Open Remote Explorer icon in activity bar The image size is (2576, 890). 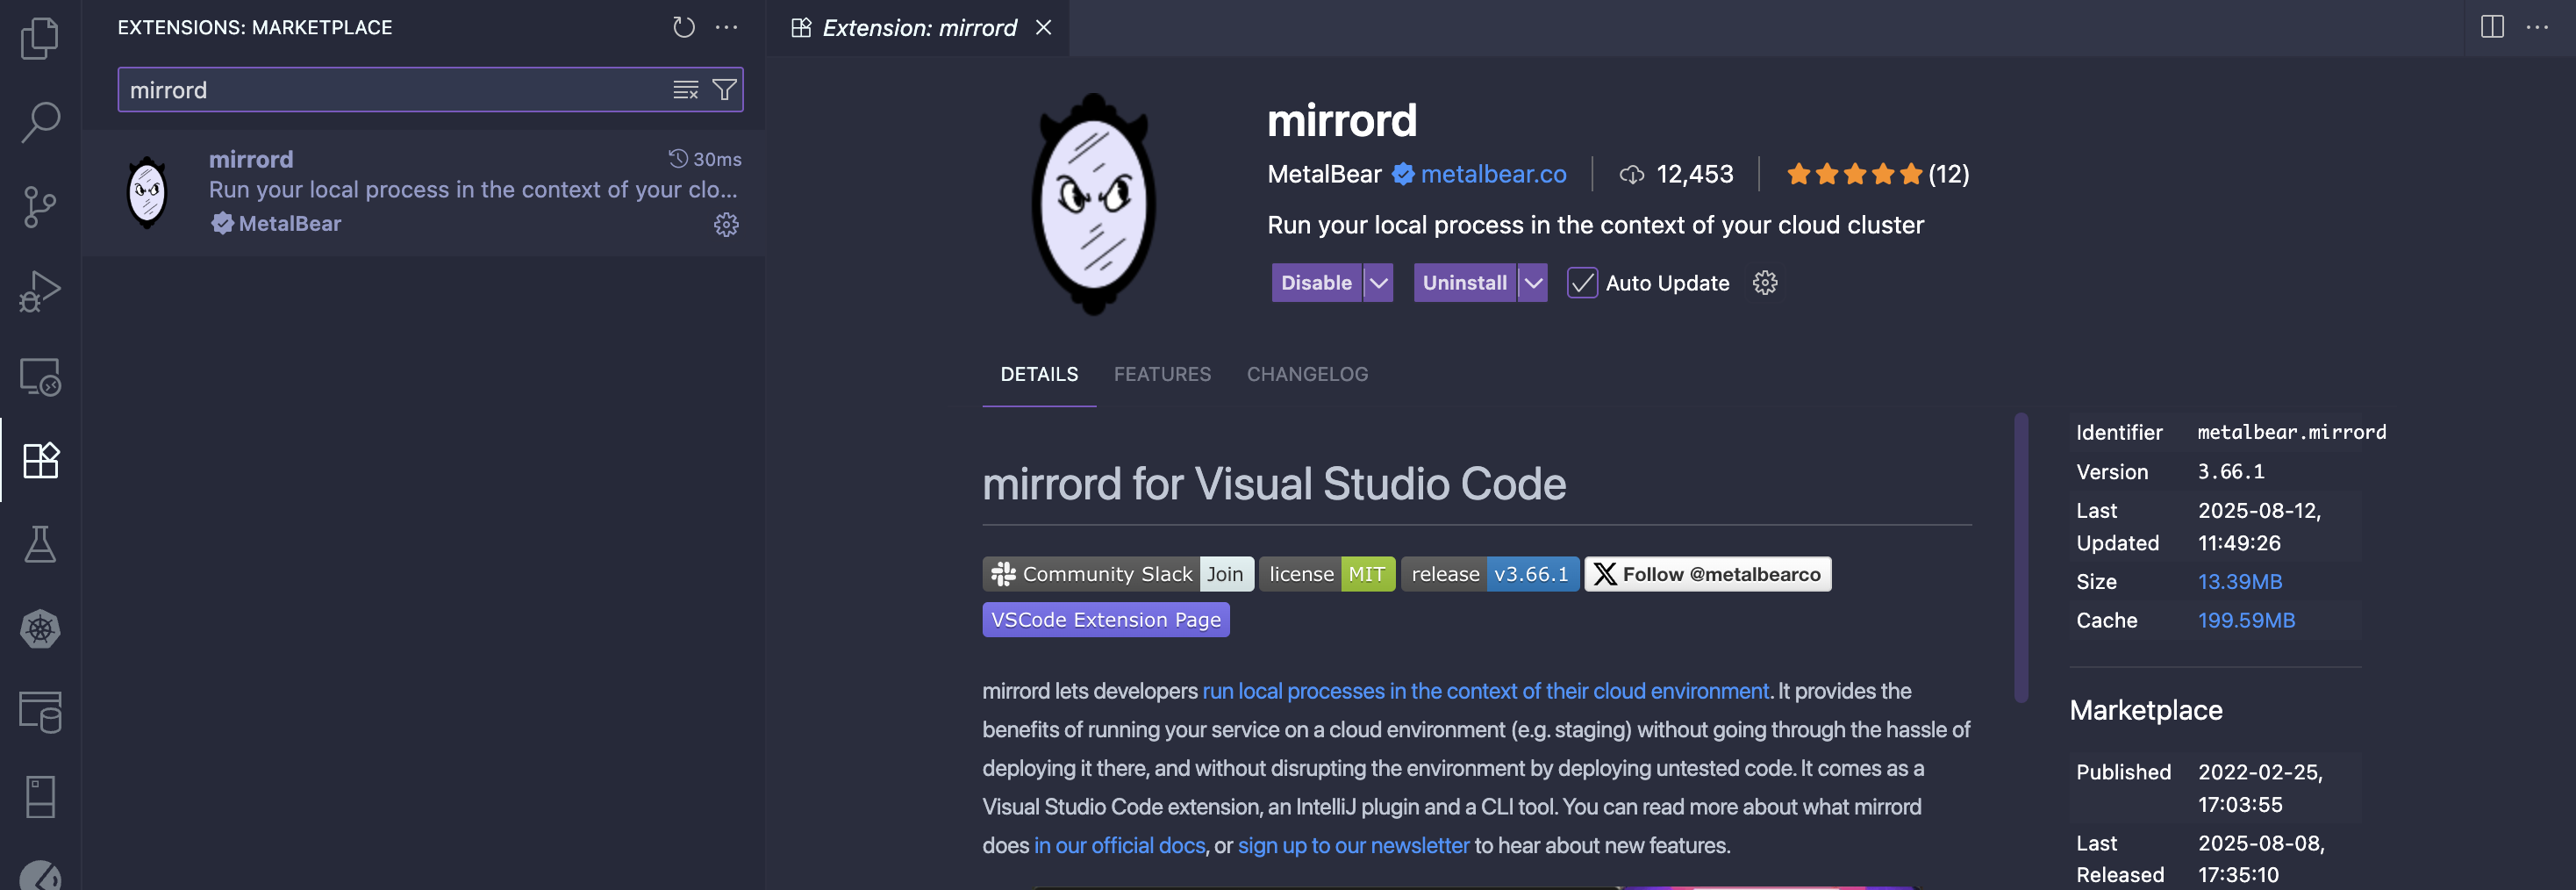point(40,377)
